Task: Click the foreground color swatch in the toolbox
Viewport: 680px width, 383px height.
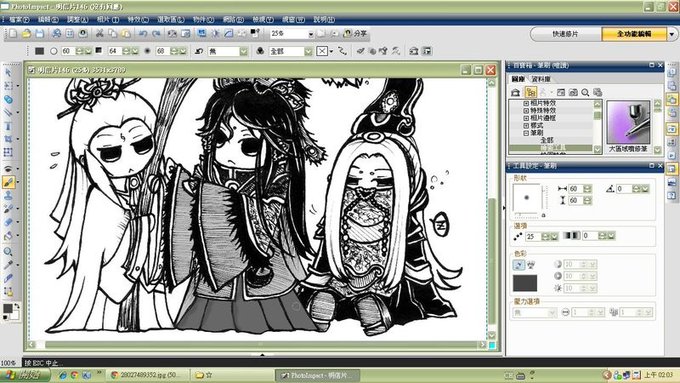Action: click(x=7, y=308)
